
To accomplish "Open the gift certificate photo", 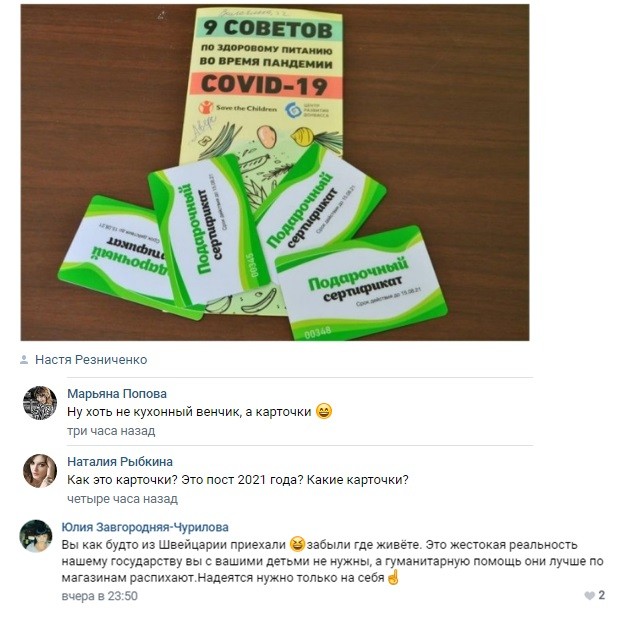I will (275, 172).
